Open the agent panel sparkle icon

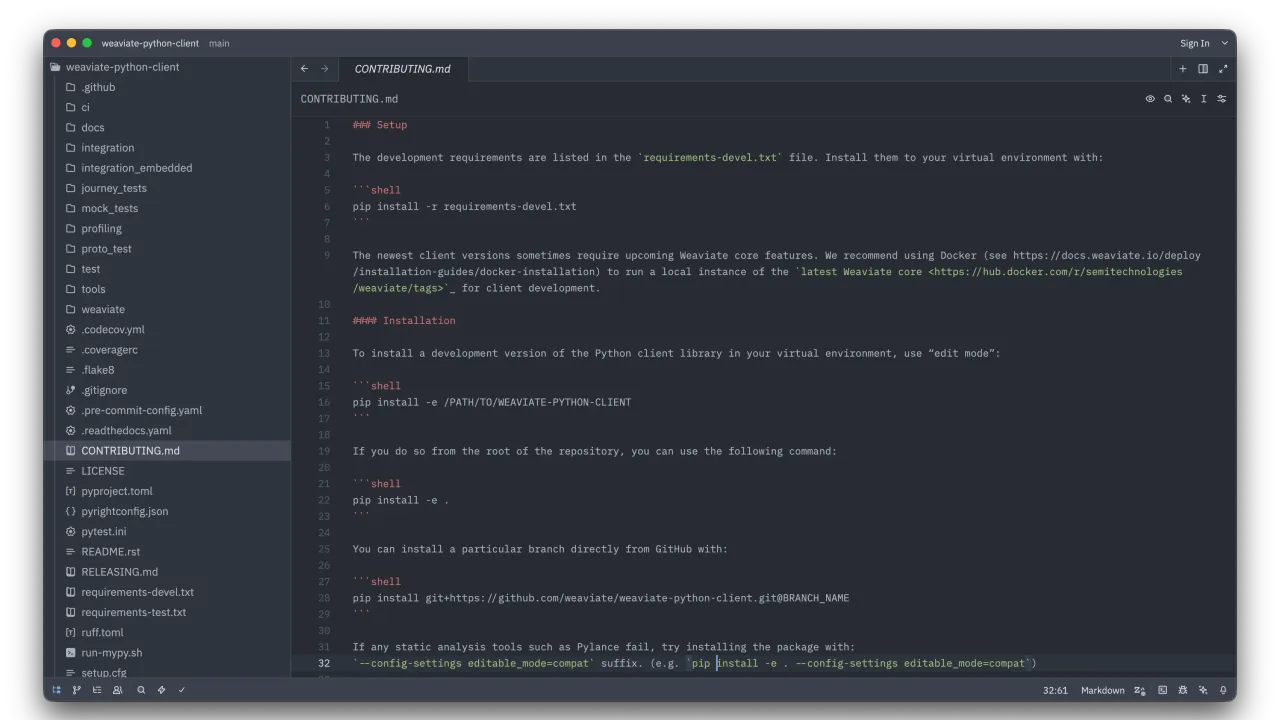[x=1203, y=690]
